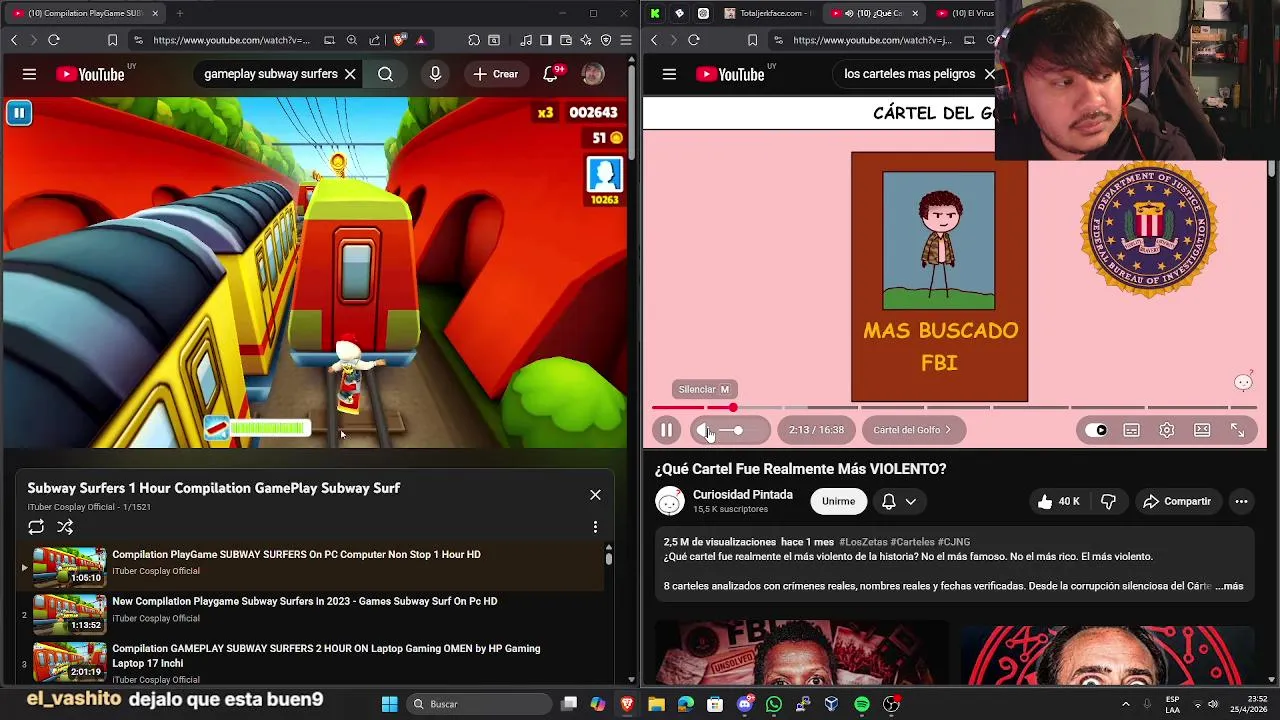Viewport: 1280px width, 720px height.
Task: Open the Crear button
Action: [x=496, y=74]
